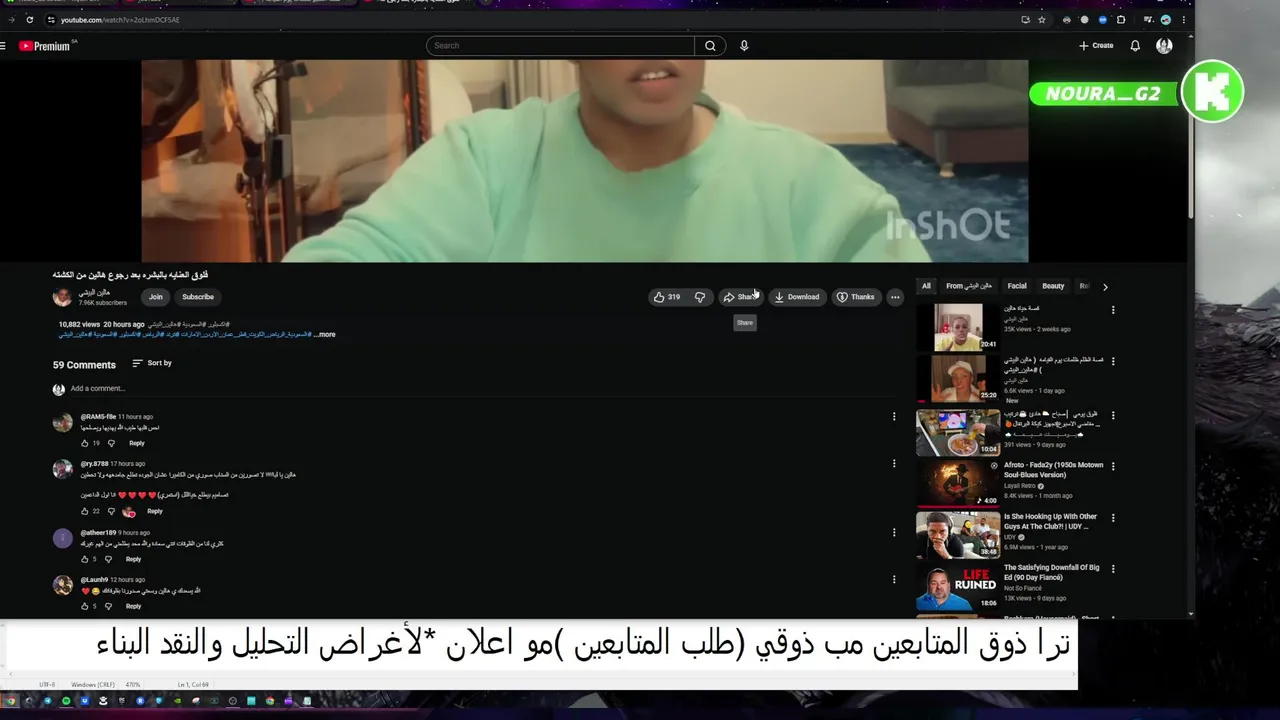Show more filter chips with right arrow
Screen dimensions: 1280x720
[1105, 287]
